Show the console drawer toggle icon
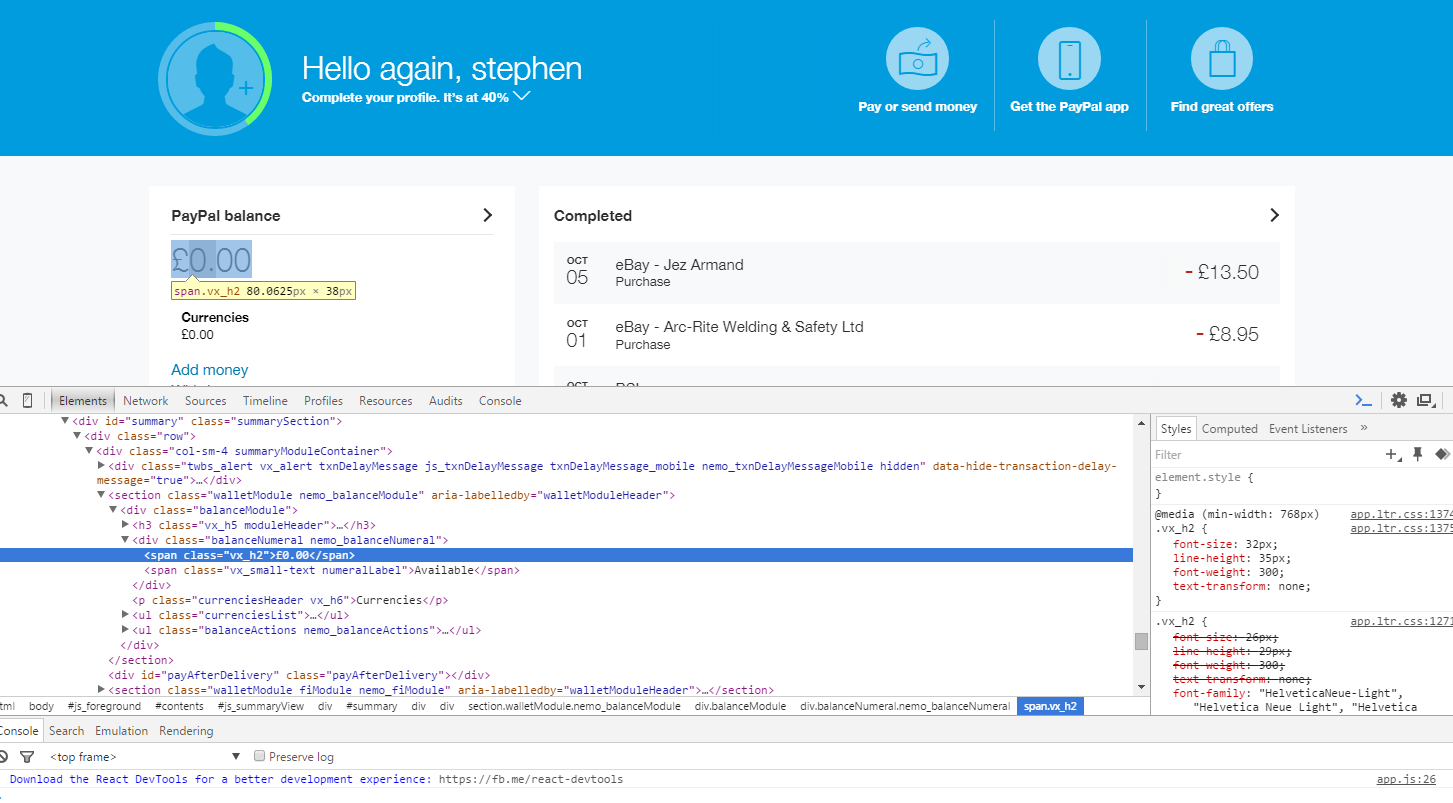This screenshot has height=803, width=1453. 1363,400
